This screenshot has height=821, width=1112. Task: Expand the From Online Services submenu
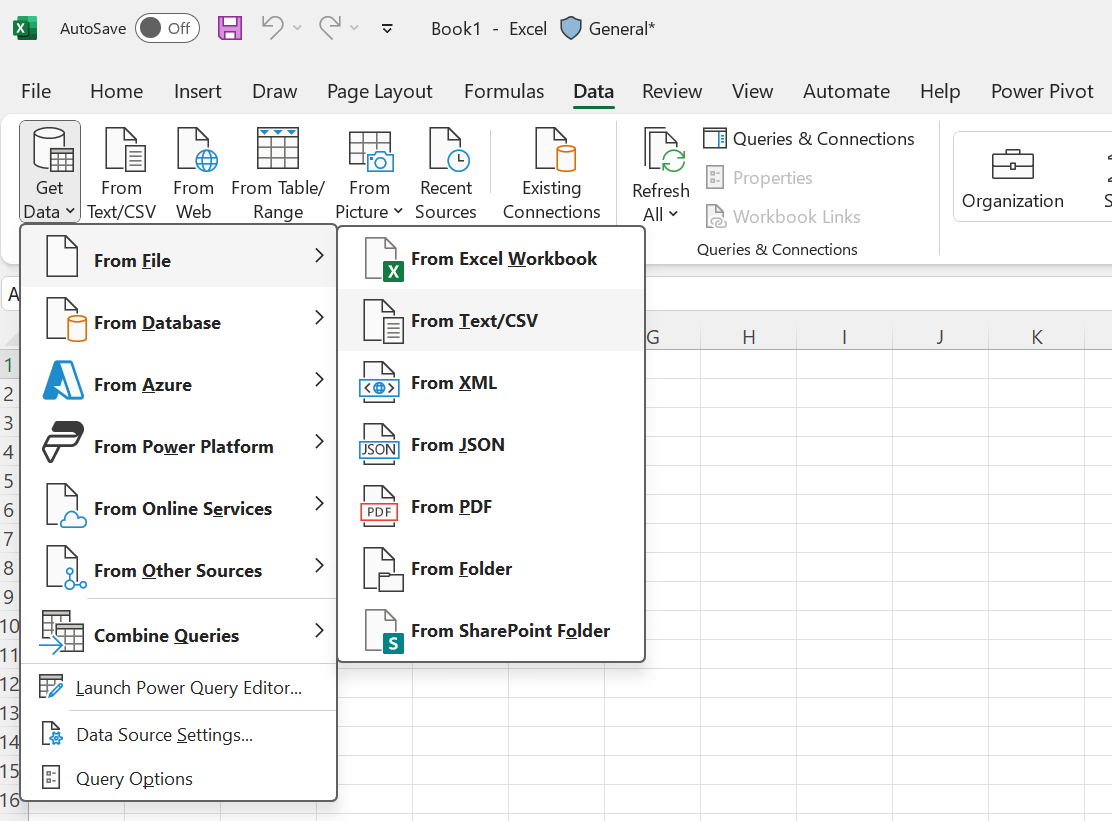point(179,505)
